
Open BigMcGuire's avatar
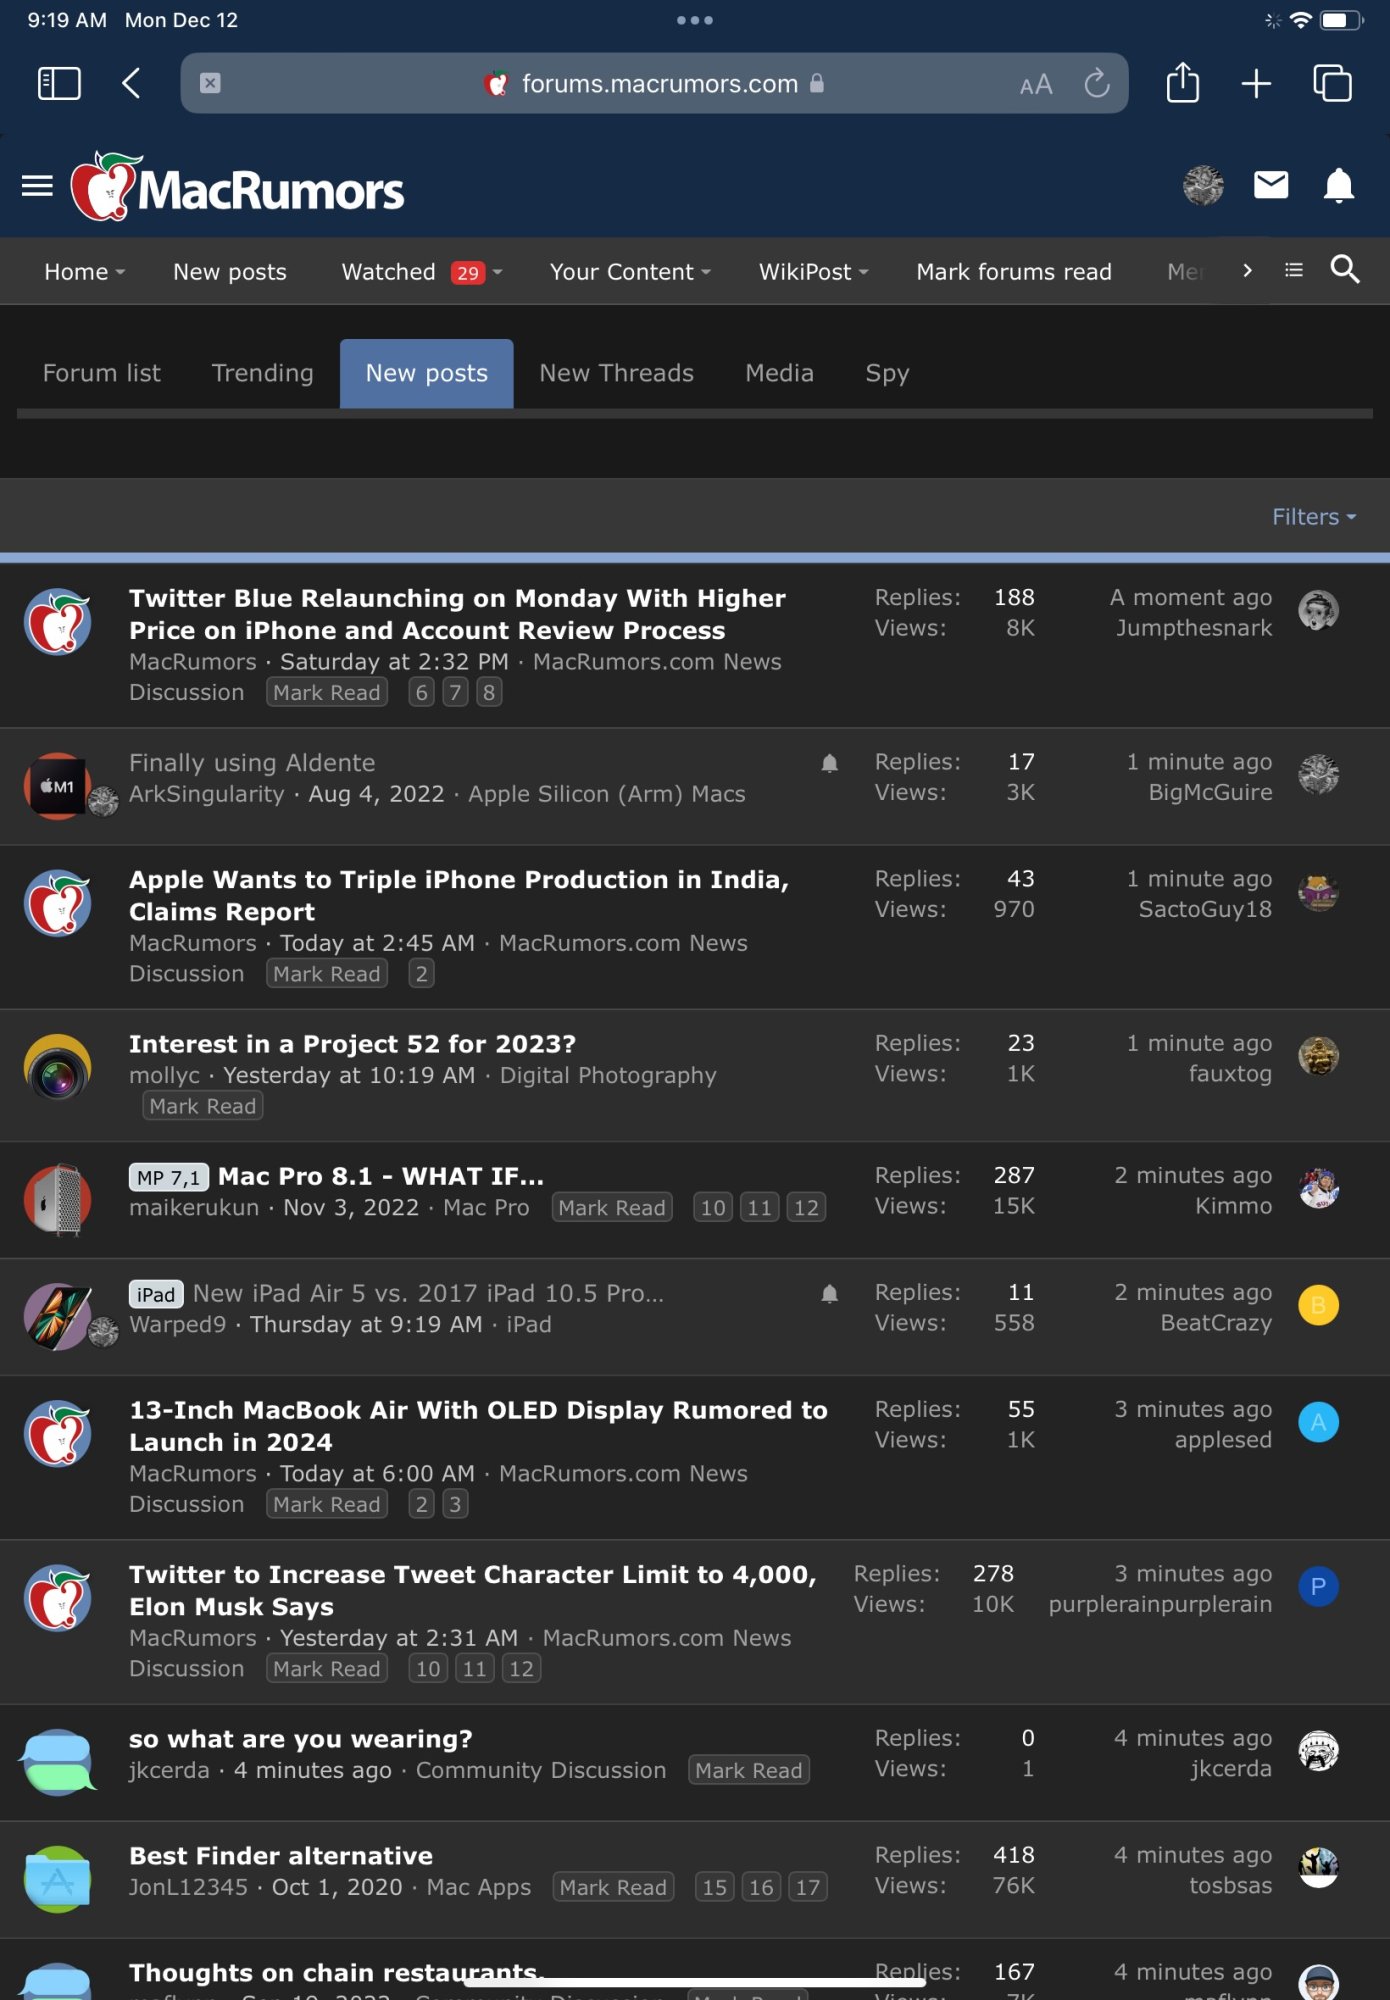[1318, 775]
